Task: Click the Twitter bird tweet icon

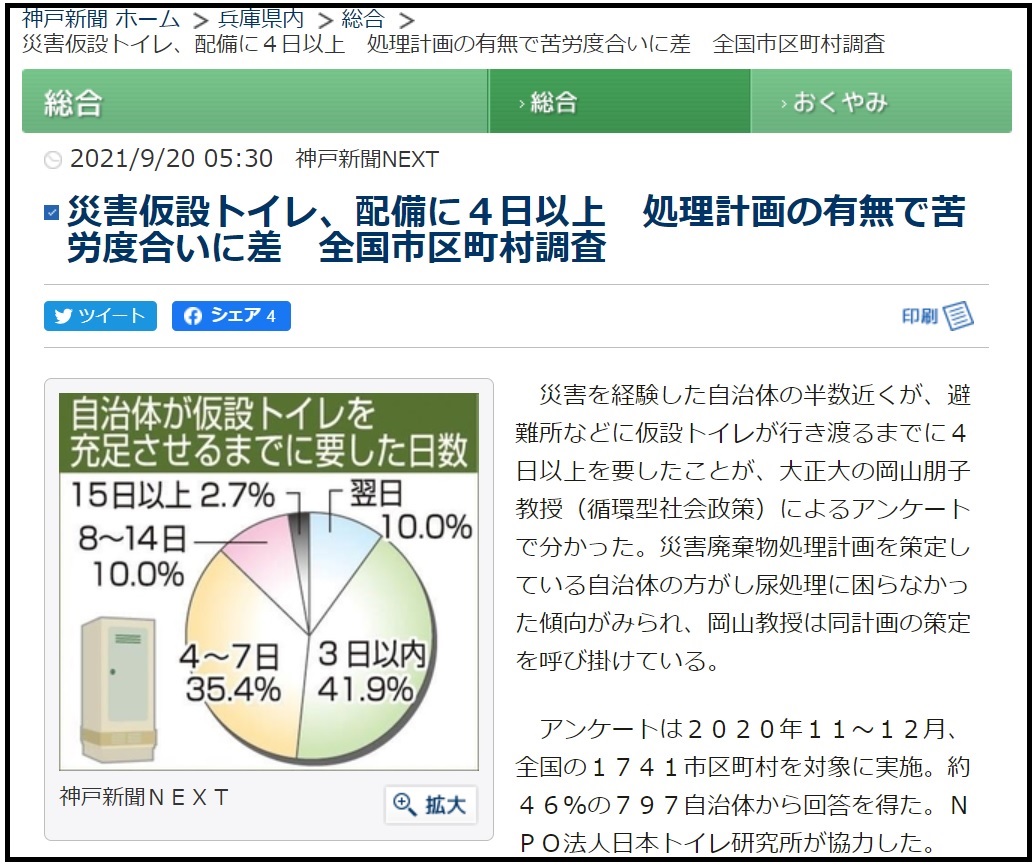Action: point(64,316)
